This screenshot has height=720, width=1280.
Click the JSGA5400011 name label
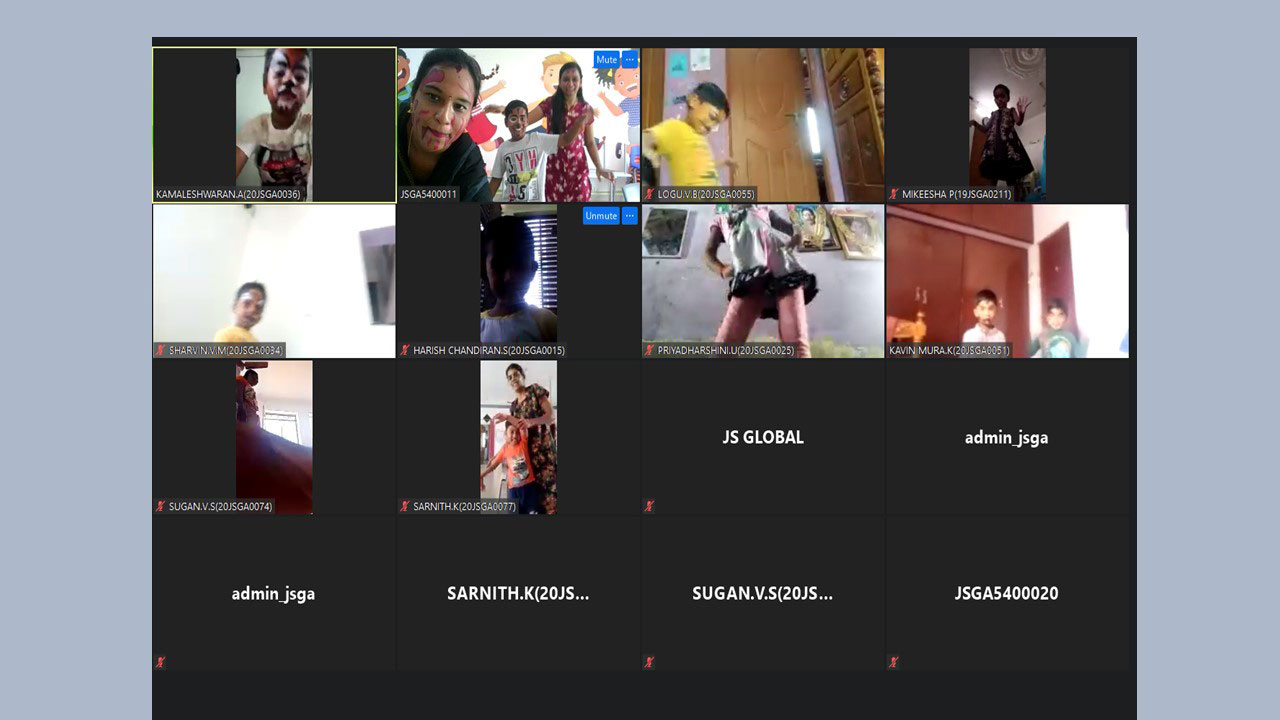pos(428,194)
